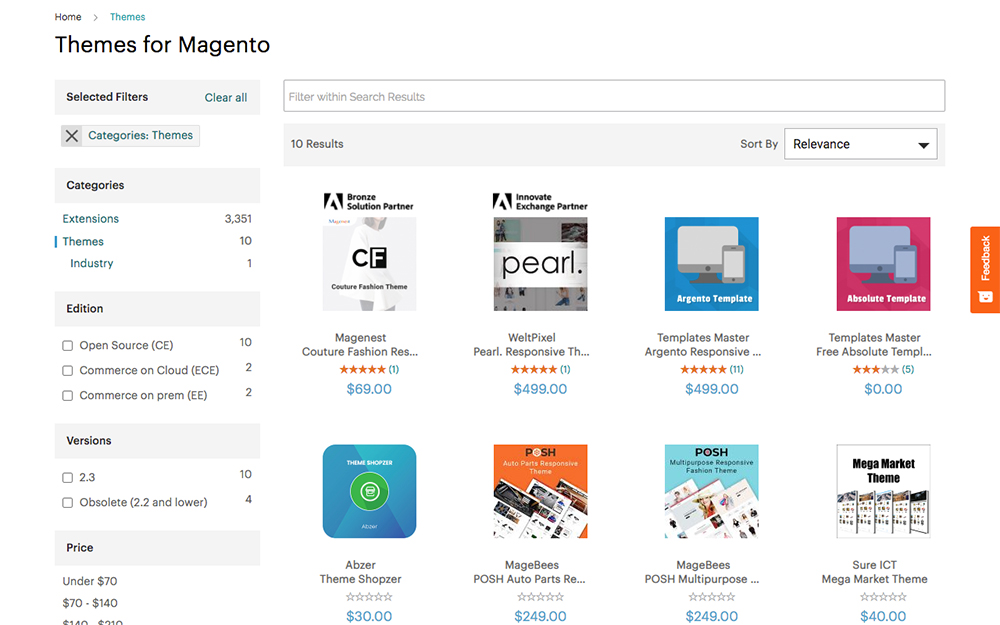Select the 2.3 version checkbox
This screenshot has width=1000, height=625.
coord(68,478)
